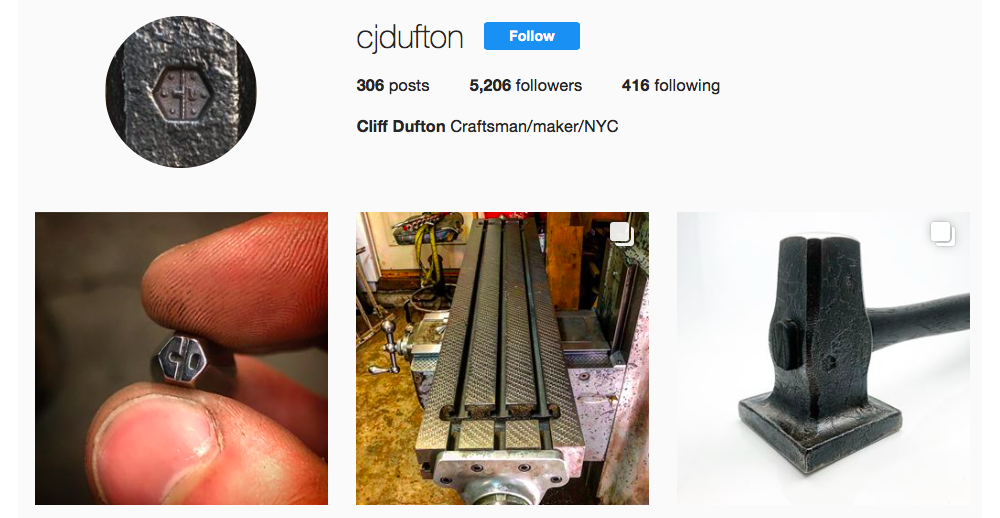Click the 306 posts count
The image size is (1000, 518).
[392, 85]
